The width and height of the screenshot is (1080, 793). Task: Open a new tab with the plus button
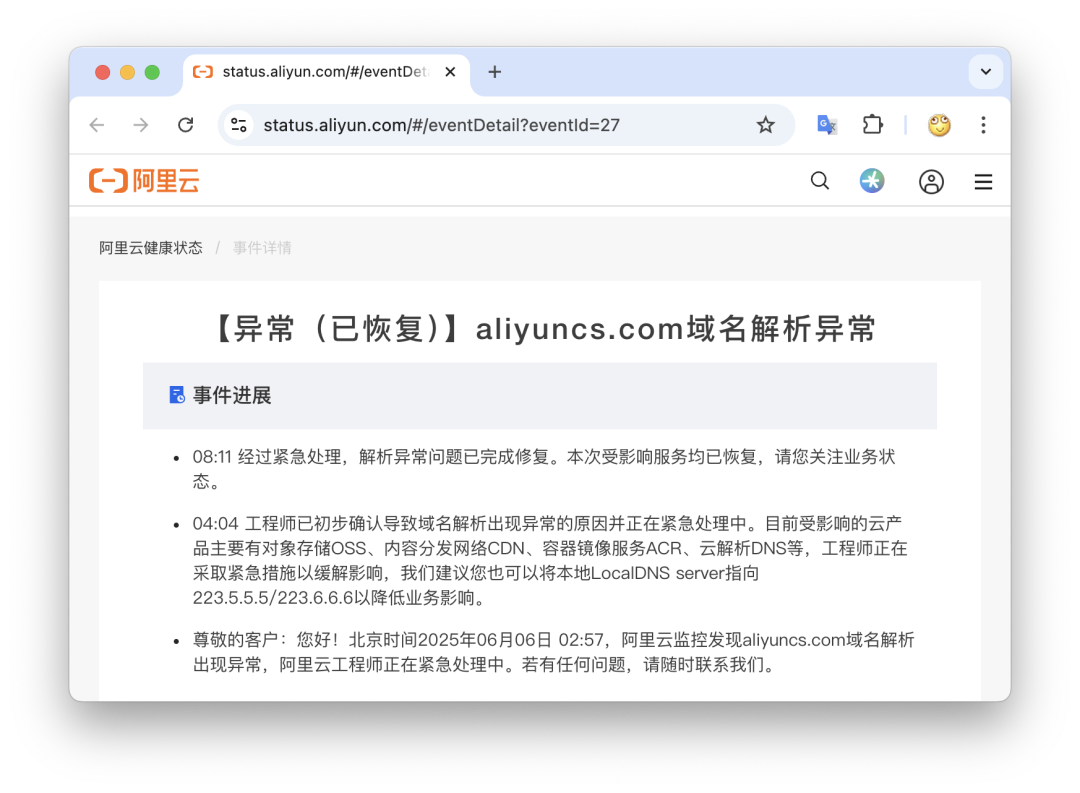point(494,72)
